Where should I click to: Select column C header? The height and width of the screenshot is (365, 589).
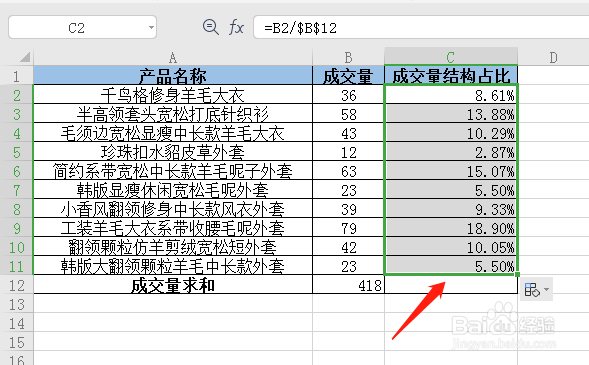point(451,57)
